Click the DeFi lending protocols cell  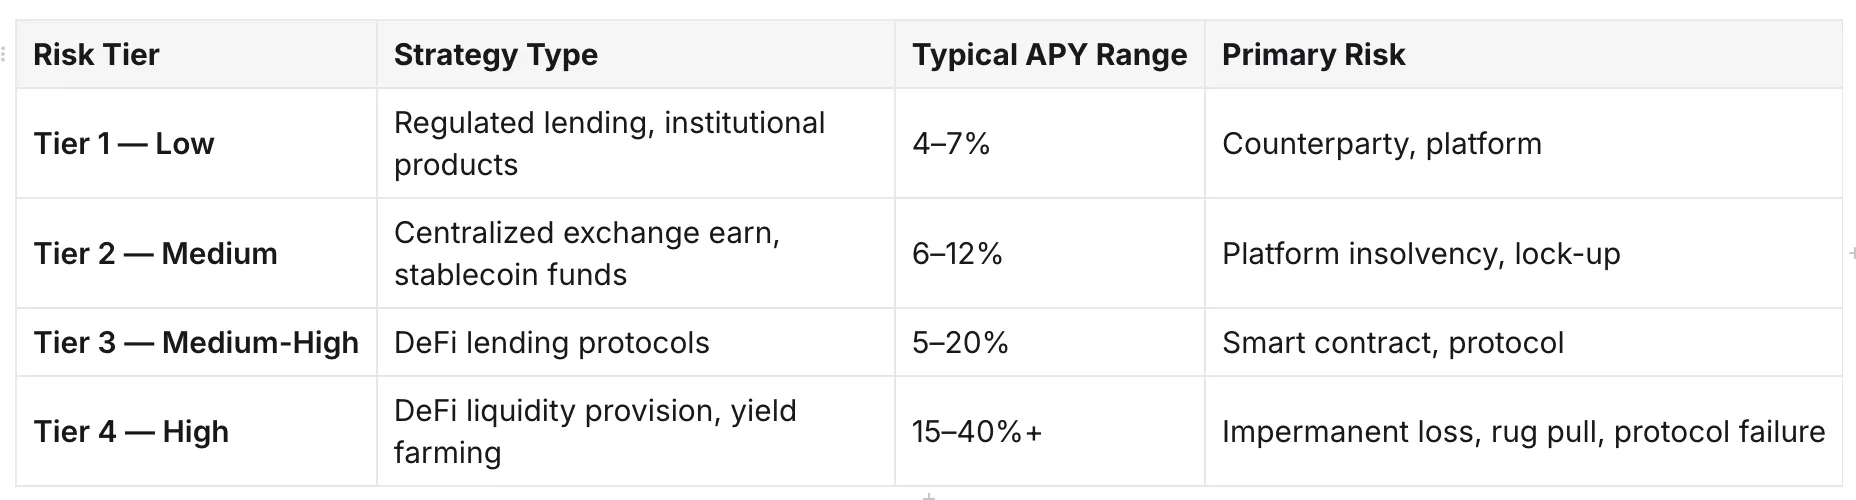pos(636,342)
